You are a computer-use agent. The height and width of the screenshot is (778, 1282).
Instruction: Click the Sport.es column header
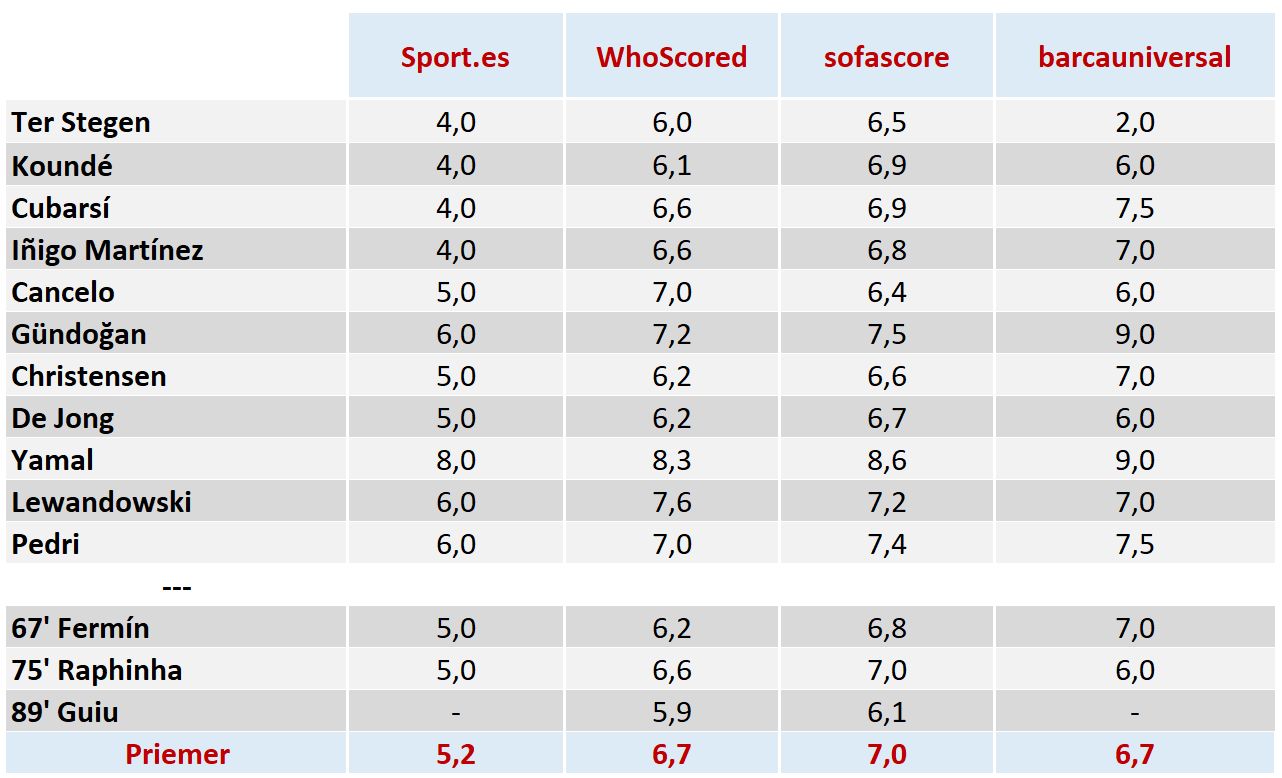pyautogui.click(x=455, y=57)
